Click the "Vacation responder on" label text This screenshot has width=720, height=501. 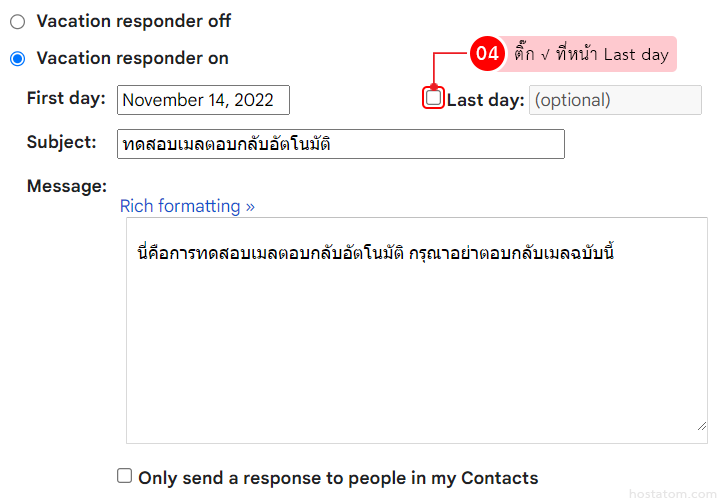(x=132, y=59)
